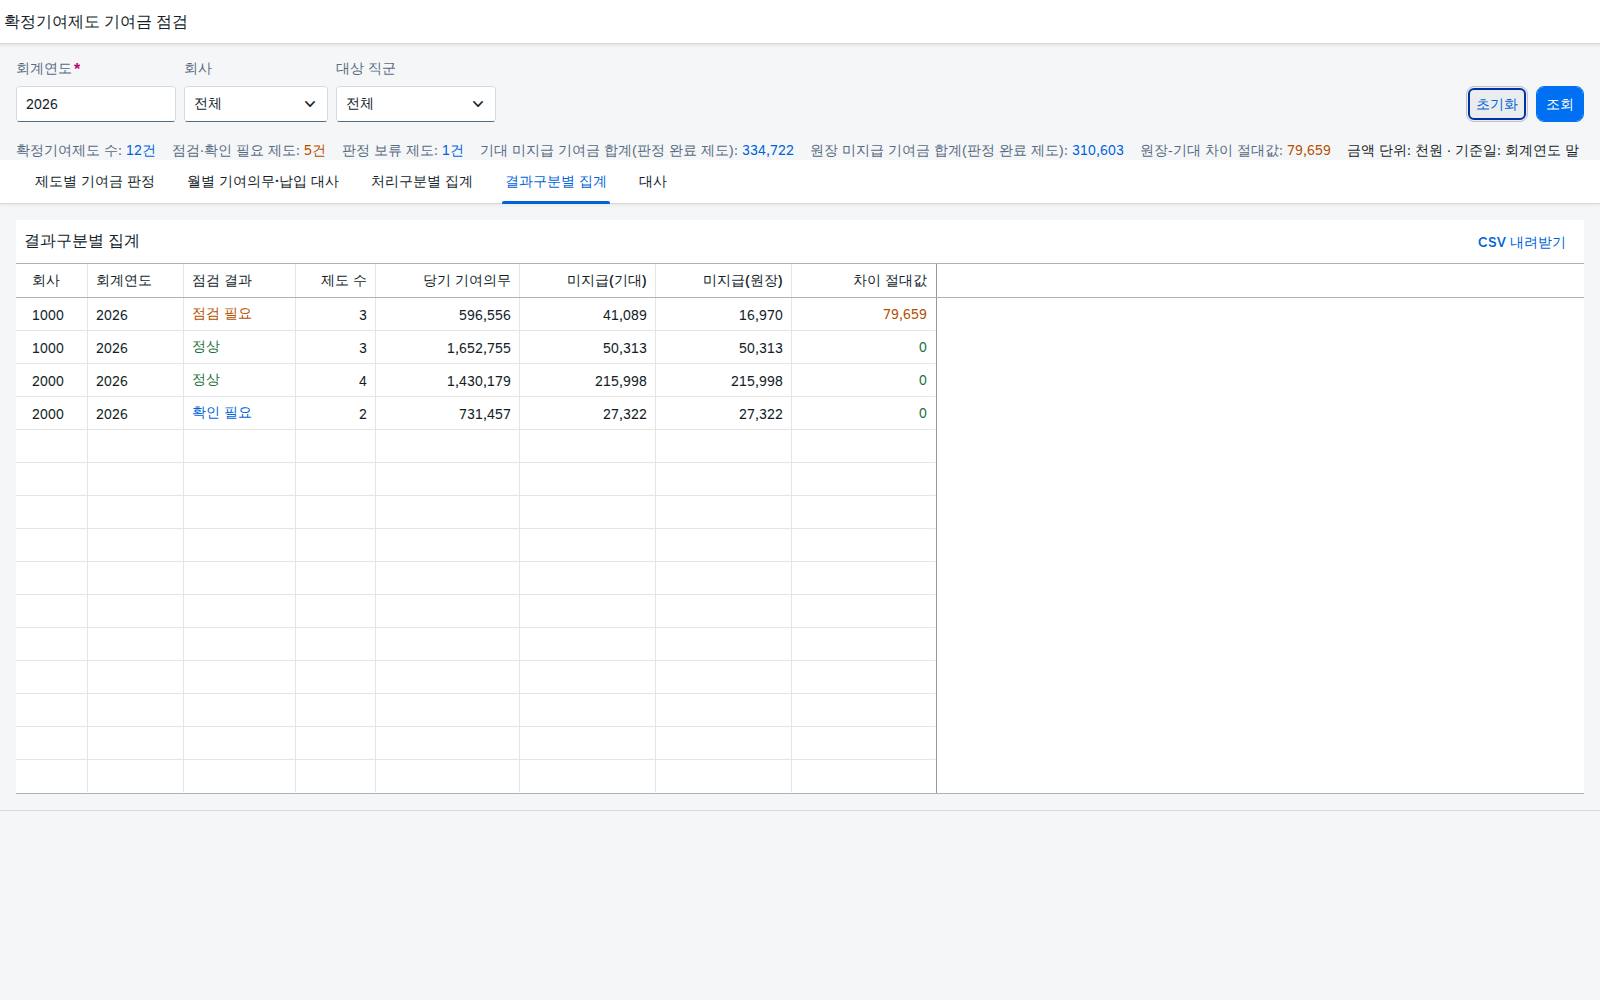Click the 제도 수 column header
1600x1000 pixels.
(336, 281)
